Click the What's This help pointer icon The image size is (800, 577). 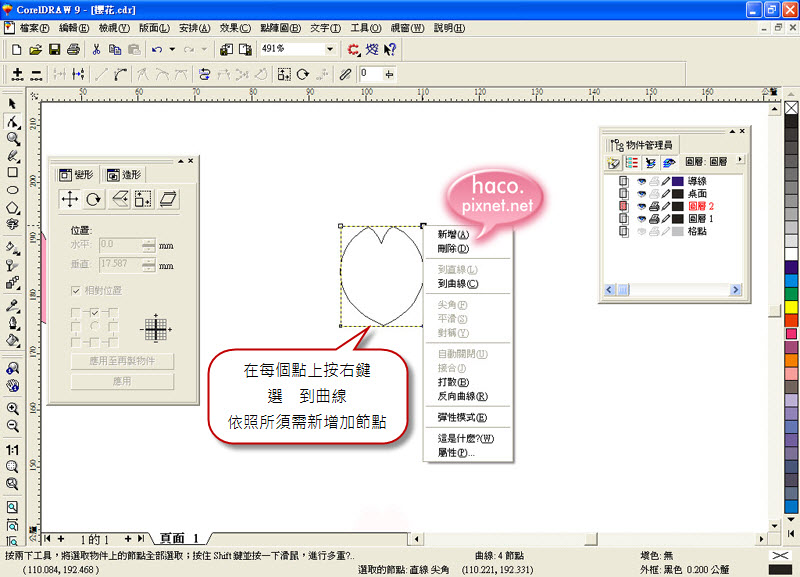coord(390,49)
